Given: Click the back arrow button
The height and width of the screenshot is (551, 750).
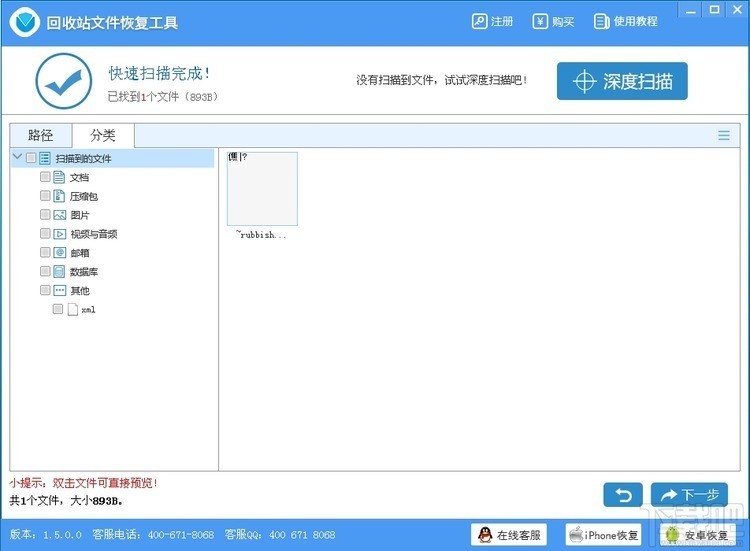Looking at the screenshot, I should 623,495.
